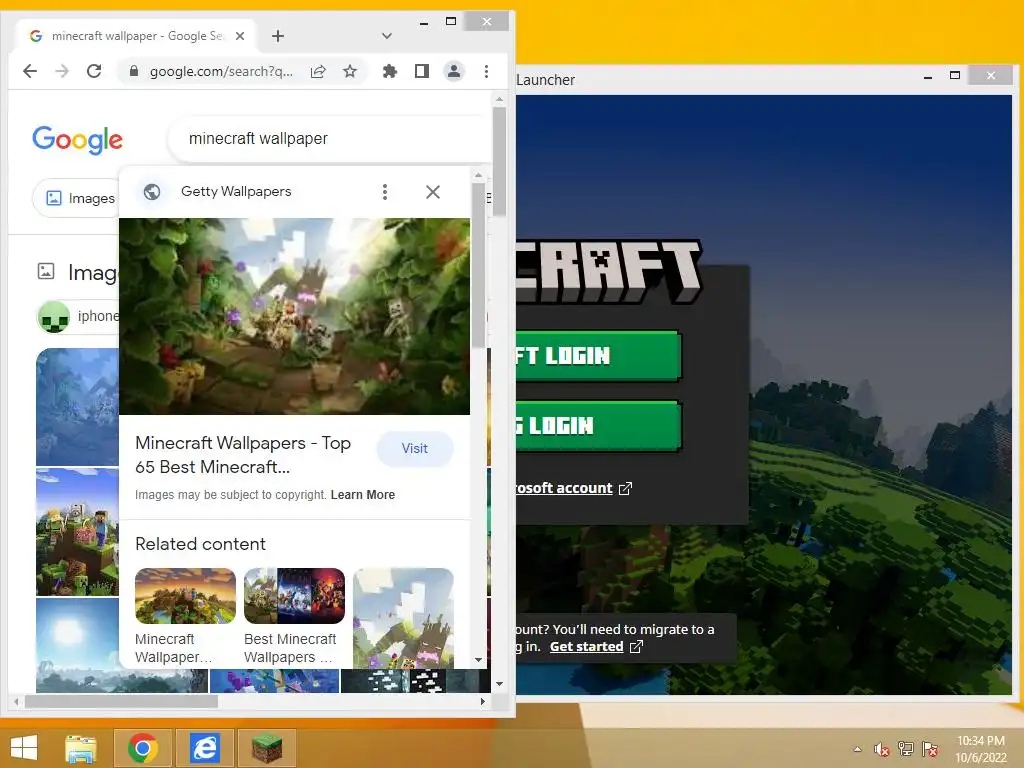Image resolution: width=1024 pixels, height=768 pixels.
Task: Click preview panel scroll up arrow
Action: 479,176
